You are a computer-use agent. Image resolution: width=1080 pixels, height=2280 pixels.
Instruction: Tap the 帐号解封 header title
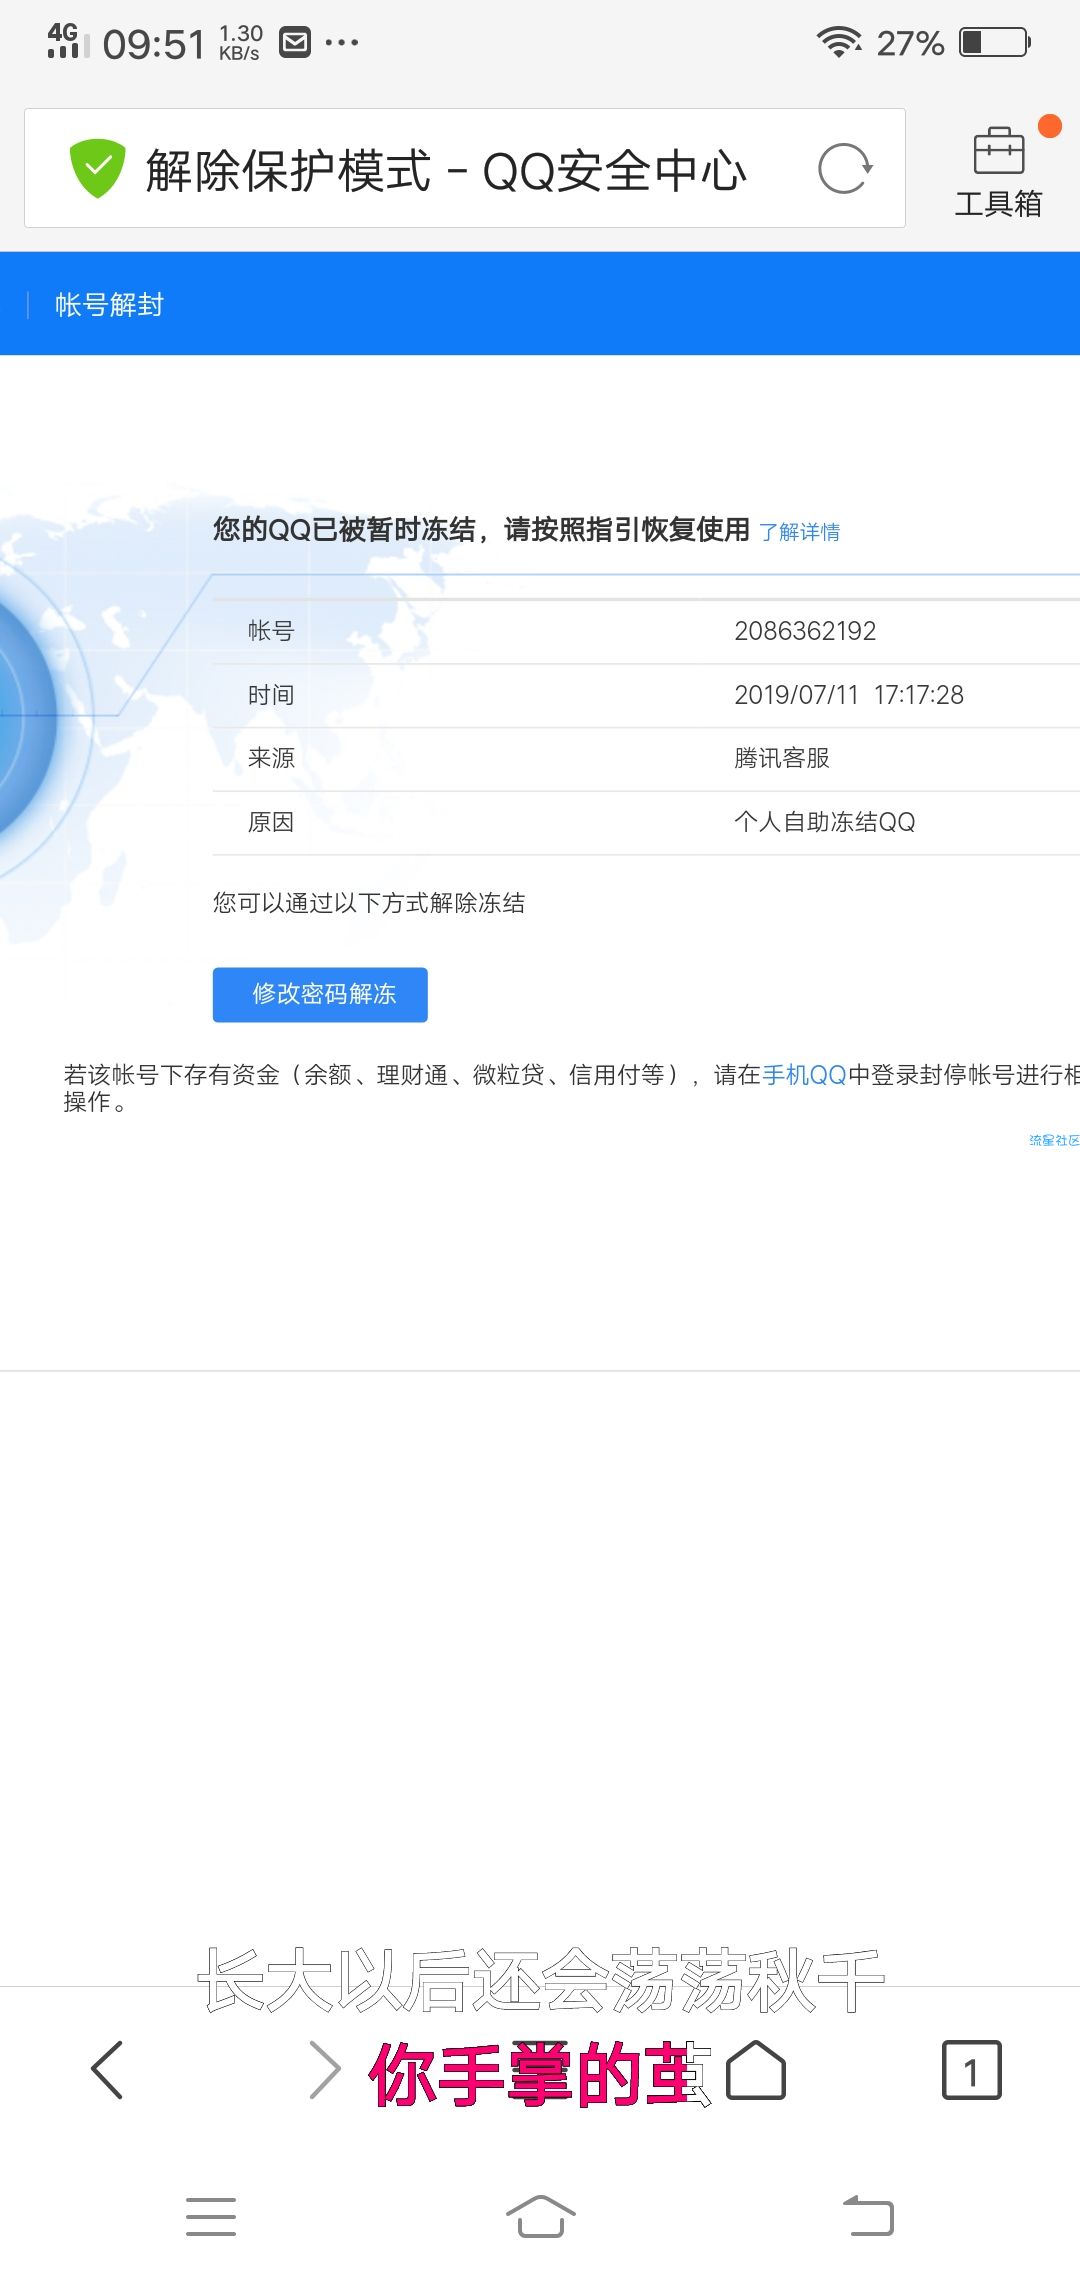tap(109, 305)
